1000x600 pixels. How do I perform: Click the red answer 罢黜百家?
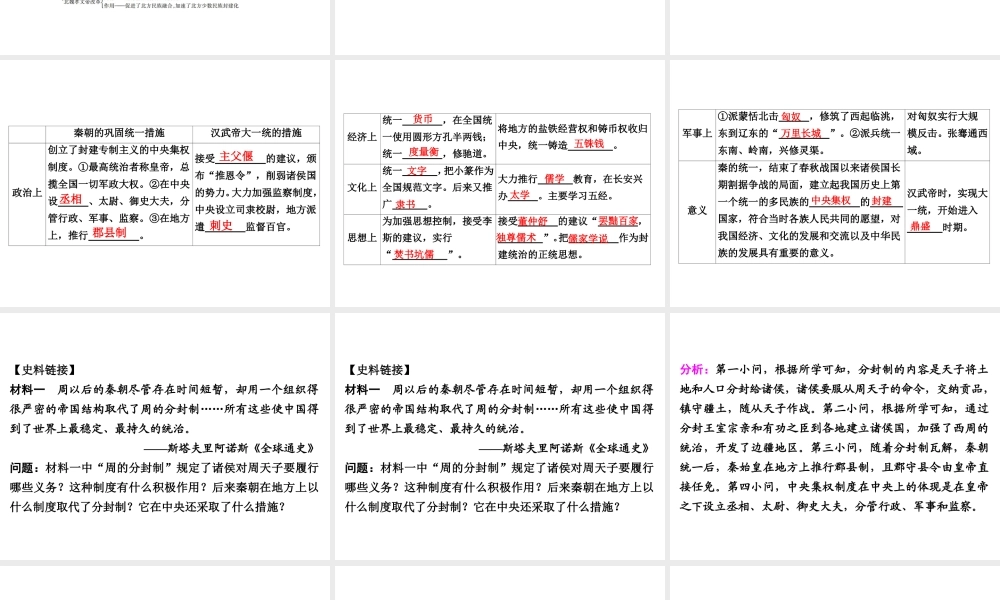coord(618,221)
